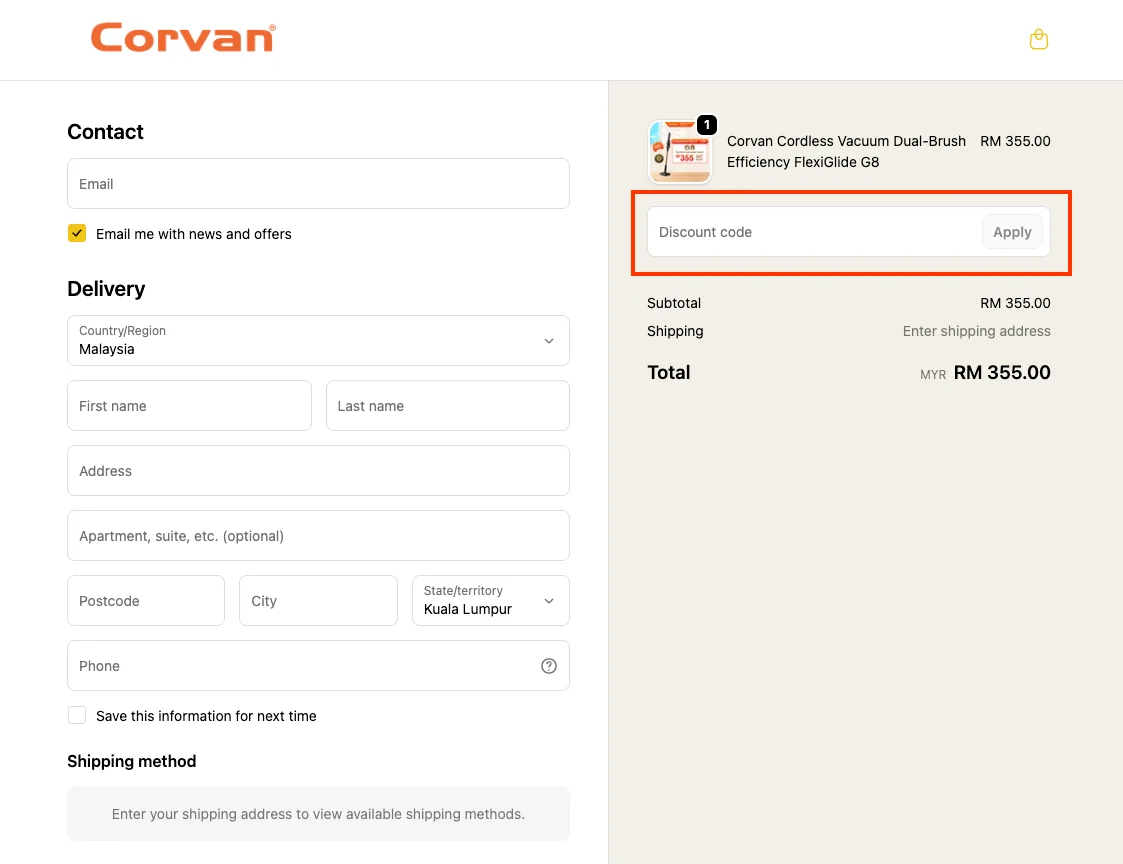Screen dimensions: 1123x864
Task: Open the shopping bag cart icon
Action: point(1038,39)
